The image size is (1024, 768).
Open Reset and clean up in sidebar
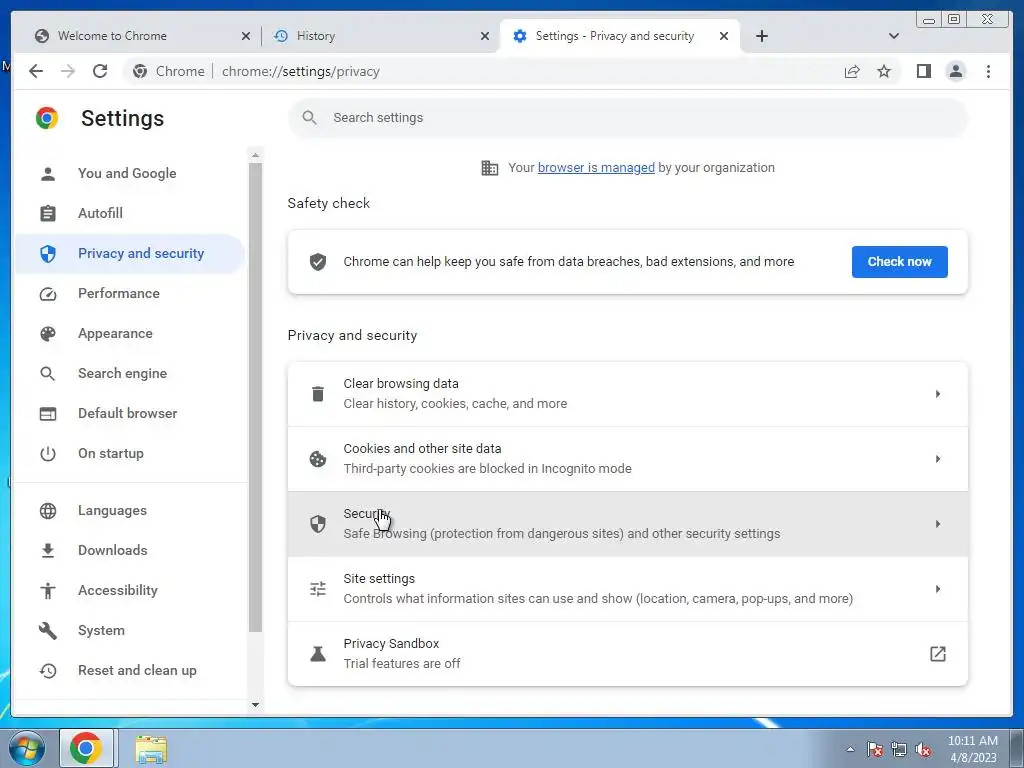(x=129, y=671)
